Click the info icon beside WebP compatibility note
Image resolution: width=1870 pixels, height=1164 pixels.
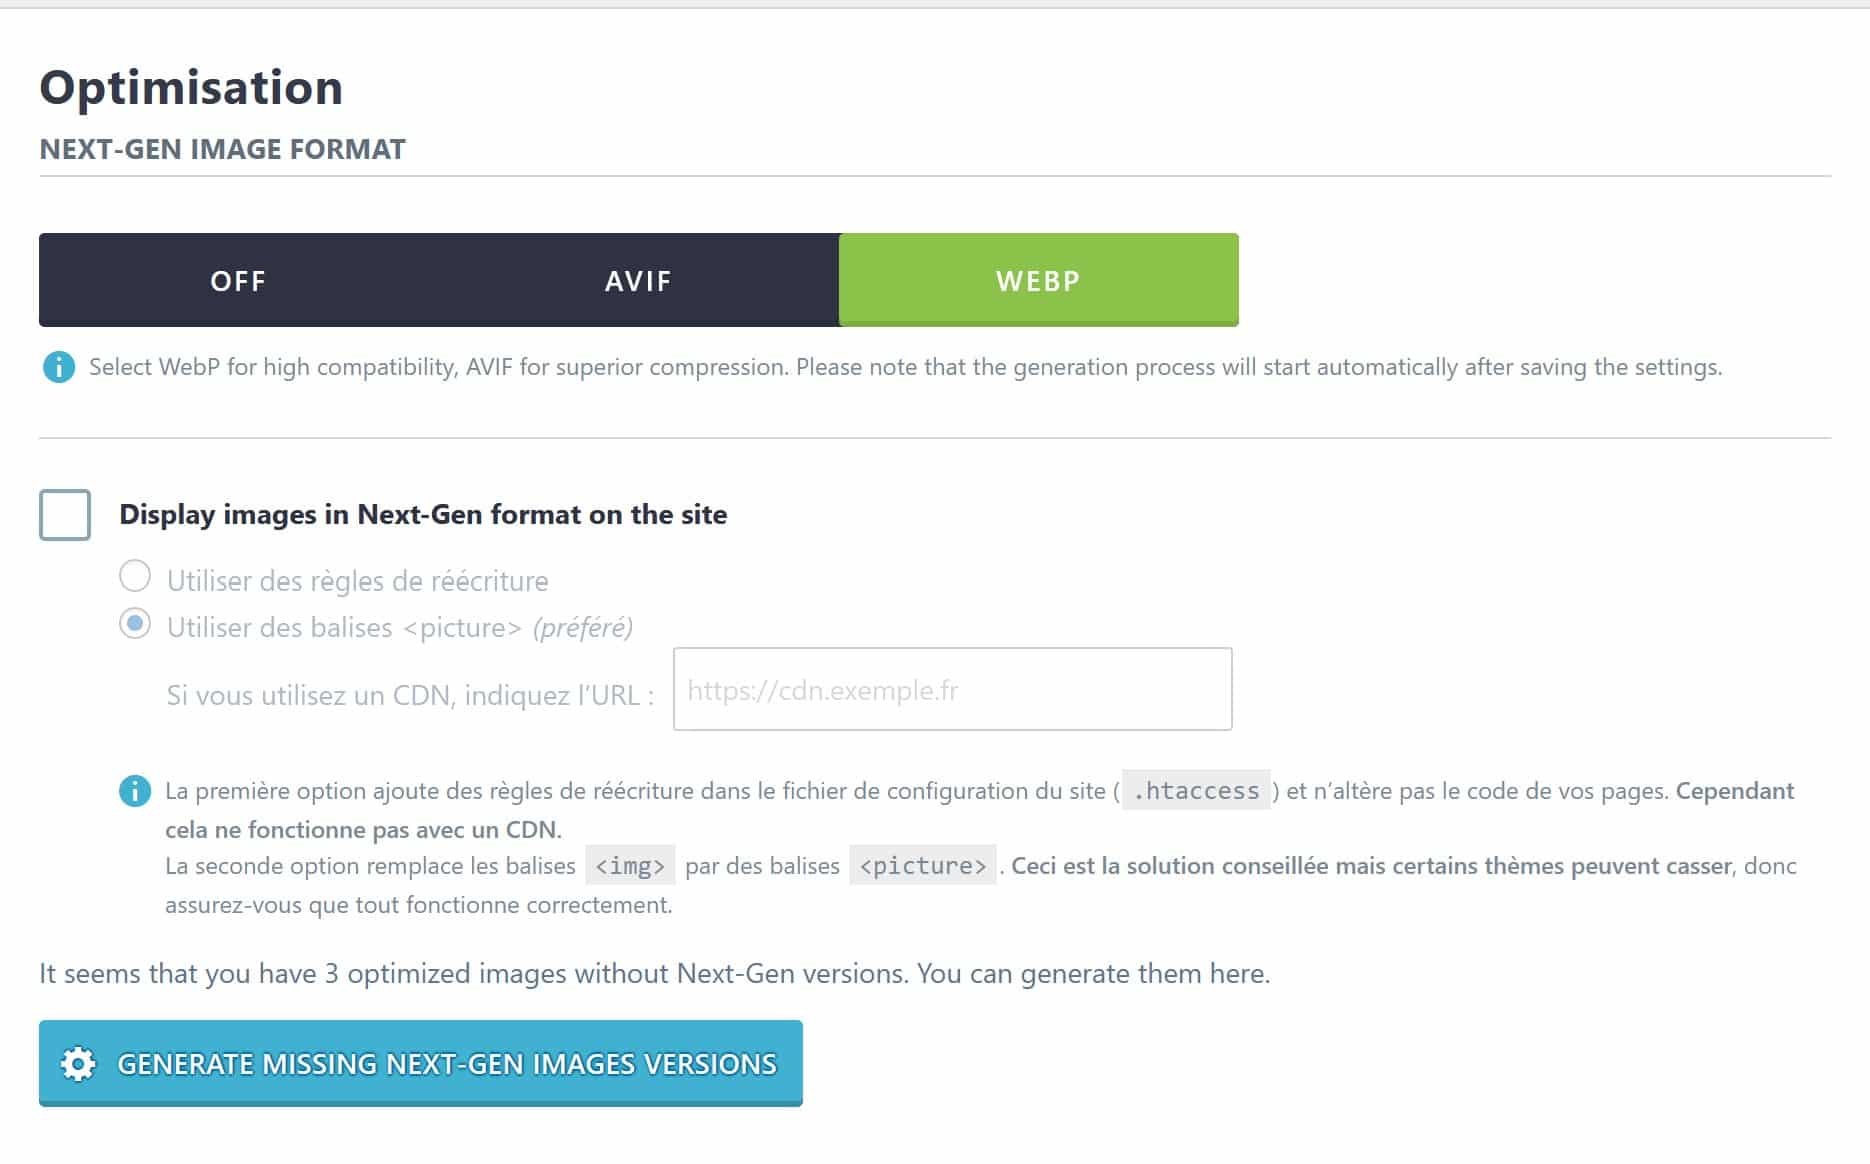pos(59,367)
